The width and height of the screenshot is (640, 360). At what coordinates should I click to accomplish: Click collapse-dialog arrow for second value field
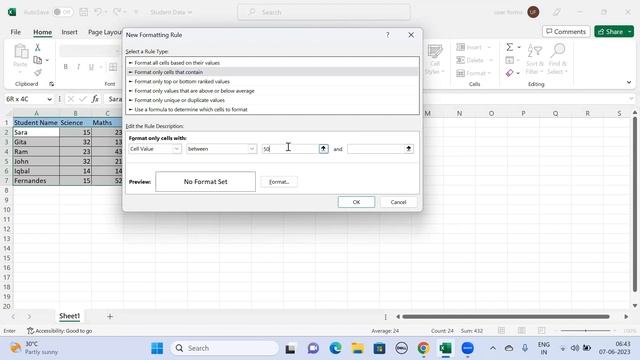point(409,149)
